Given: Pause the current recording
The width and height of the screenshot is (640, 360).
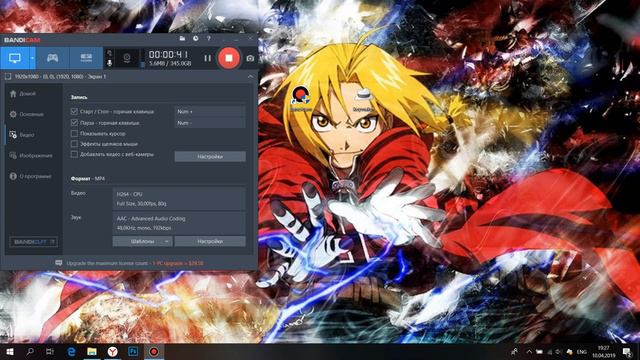Looking at the screenshot, I should [x=208, y=58].
